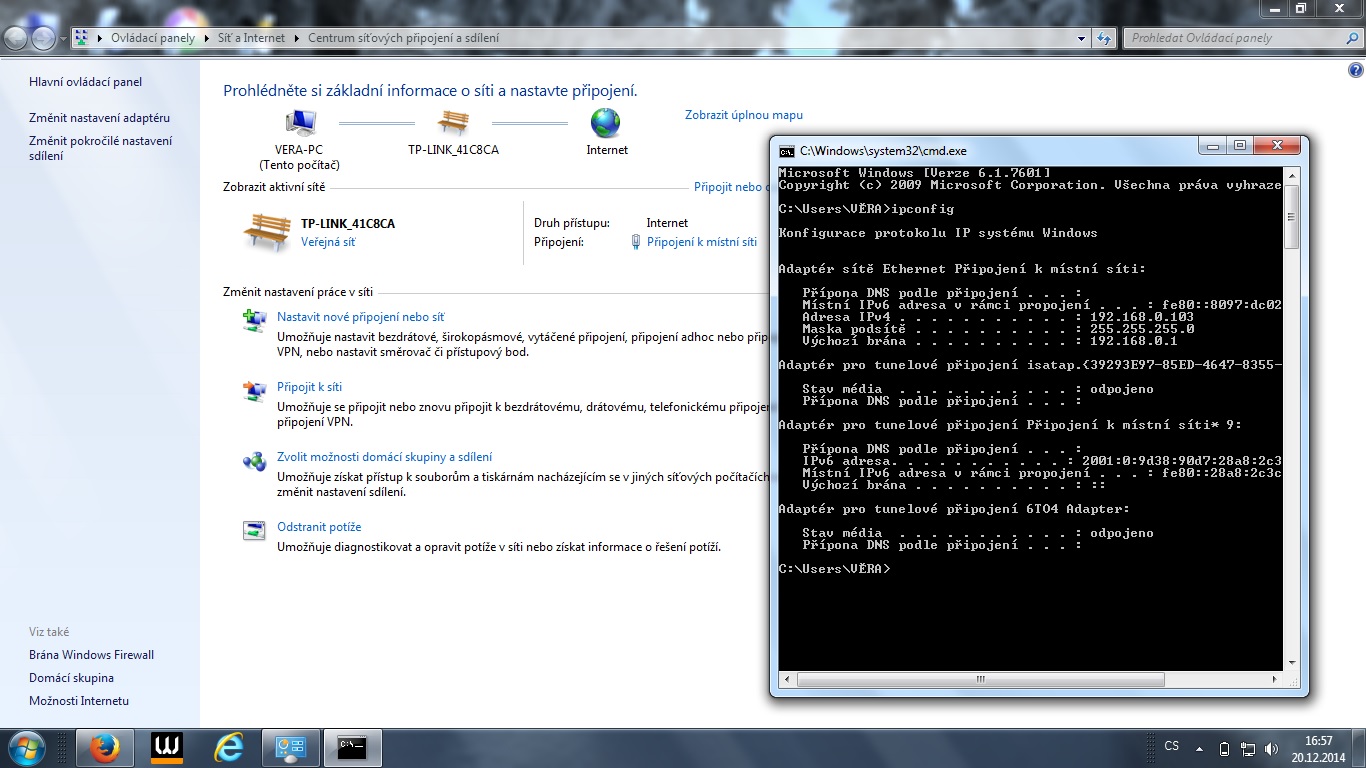Click Nastavit nové připojení nebo síť
1366x768 pixels.
tap(361, 317)
